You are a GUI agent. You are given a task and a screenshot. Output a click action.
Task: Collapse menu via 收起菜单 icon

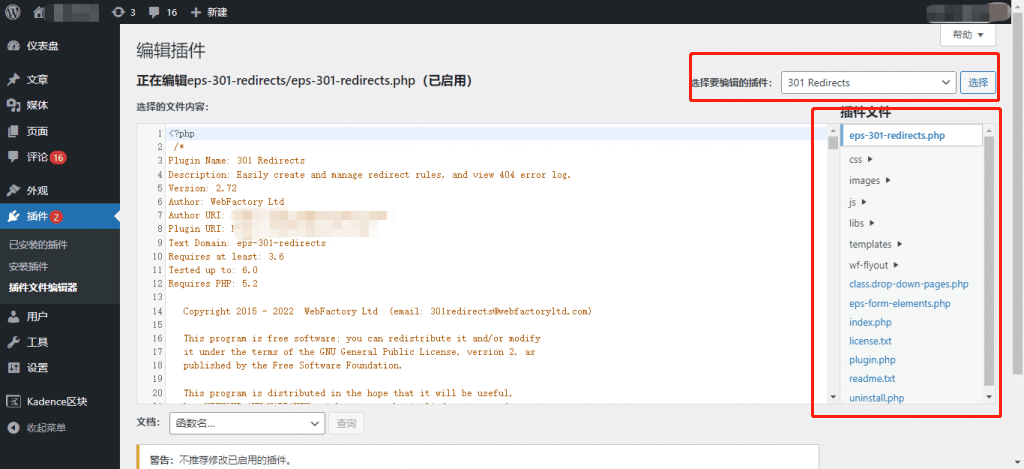click(x=13, y=428)
